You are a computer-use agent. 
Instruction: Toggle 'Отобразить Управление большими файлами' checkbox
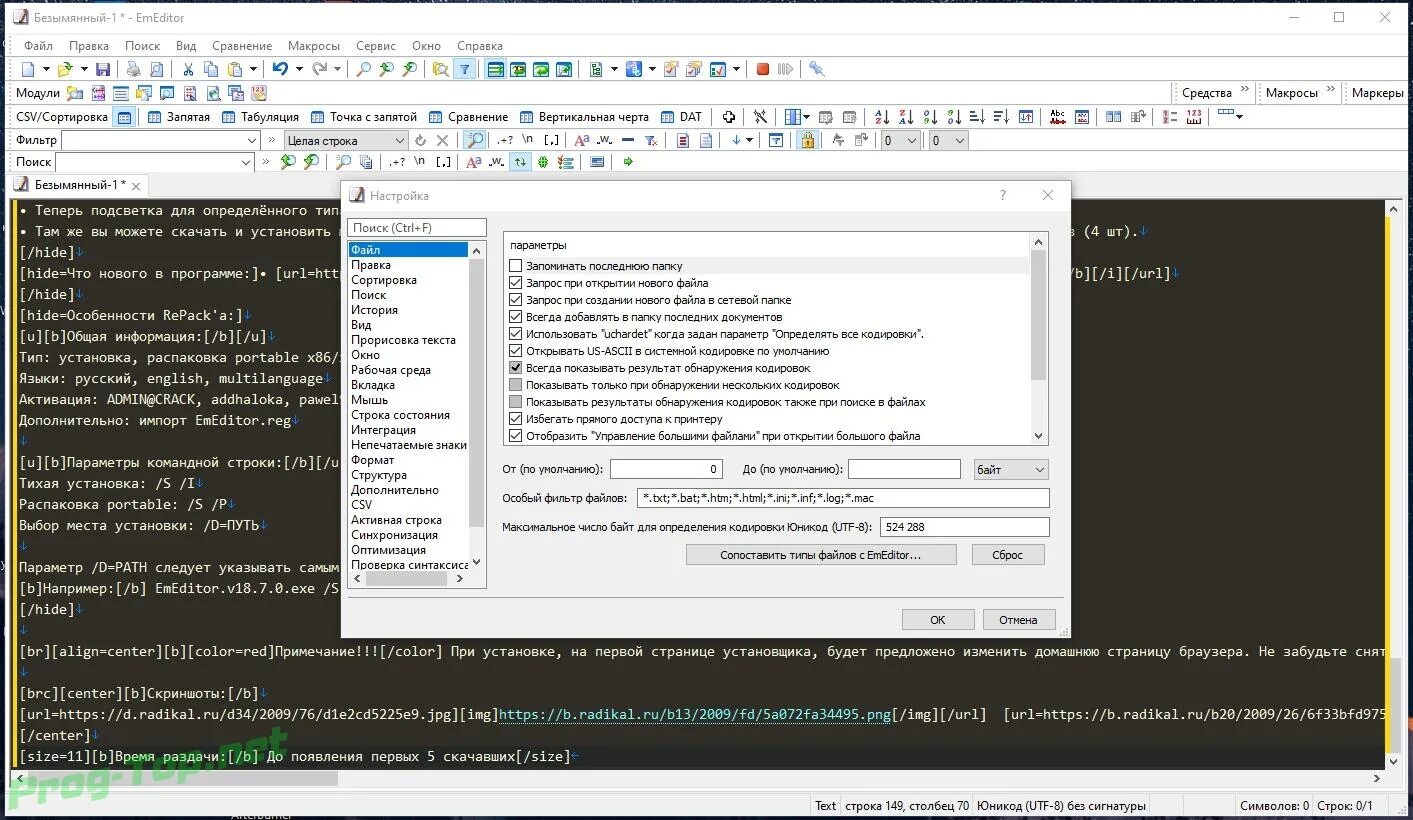516,436
